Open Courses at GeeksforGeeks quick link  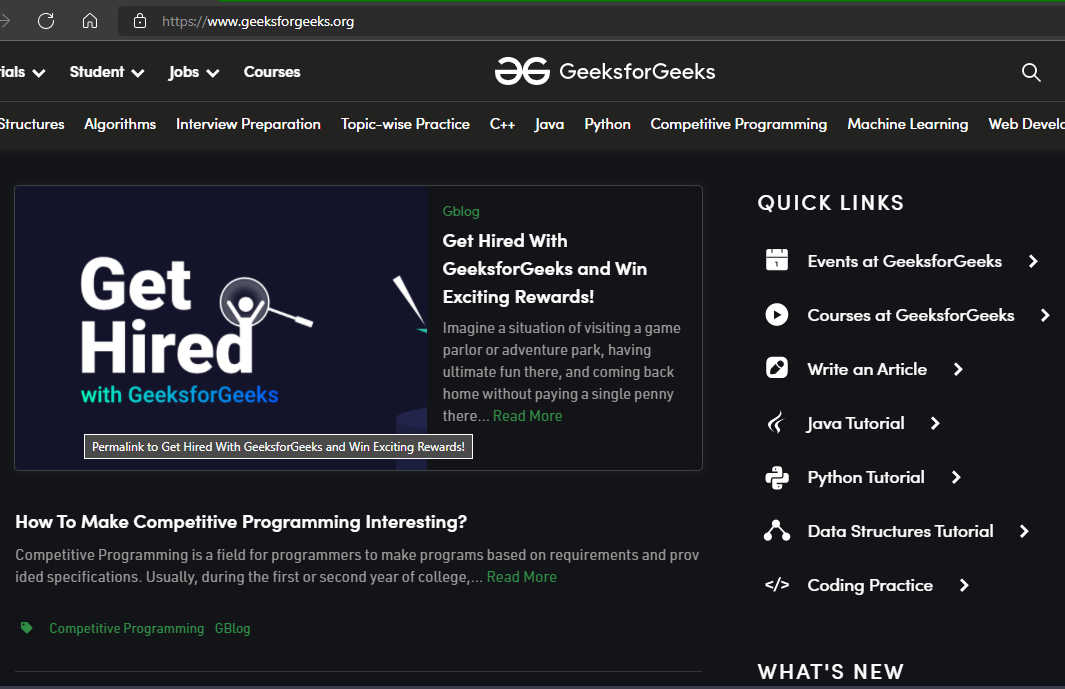(910, 315)
